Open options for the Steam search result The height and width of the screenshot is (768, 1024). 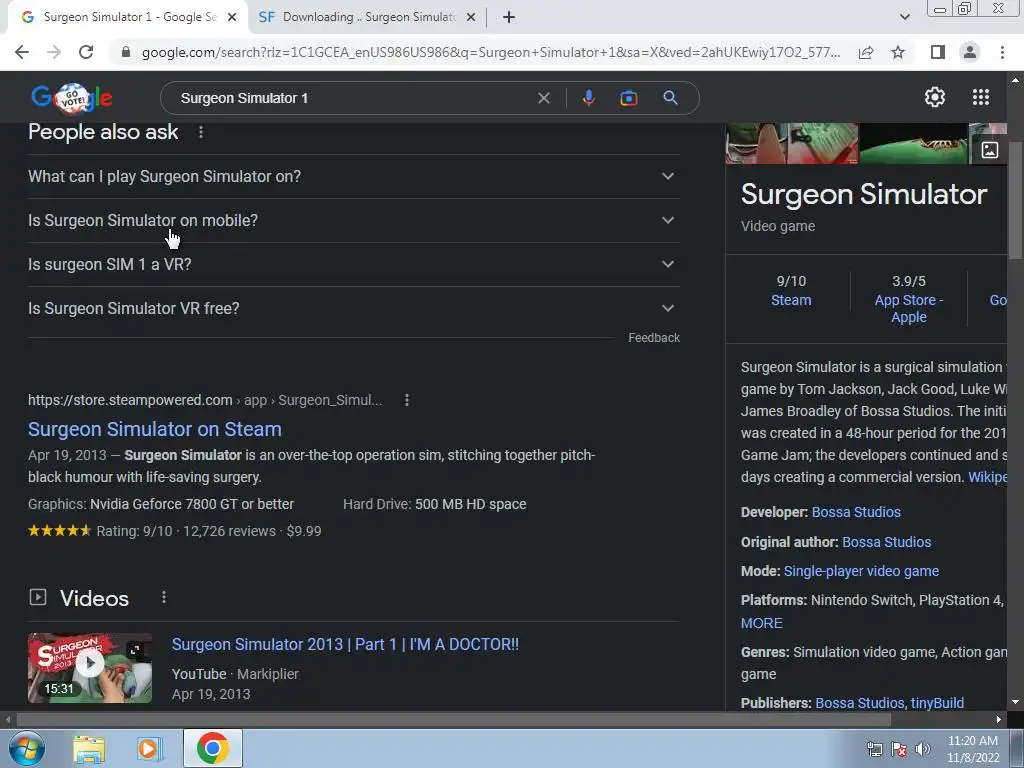click(407, 400)
